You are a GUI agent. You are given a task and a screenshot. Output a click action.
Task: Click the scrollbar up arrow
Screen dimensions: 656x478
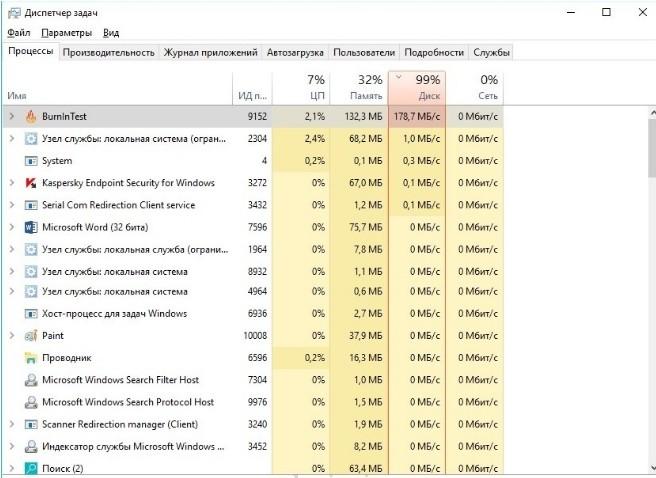tap(652, 112)
